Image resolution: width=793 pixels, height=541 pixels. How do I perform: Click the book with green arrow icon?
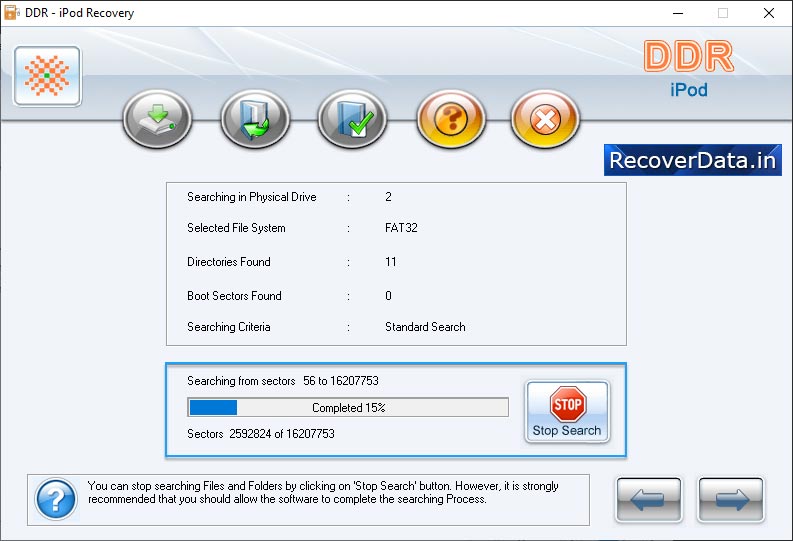255,119
